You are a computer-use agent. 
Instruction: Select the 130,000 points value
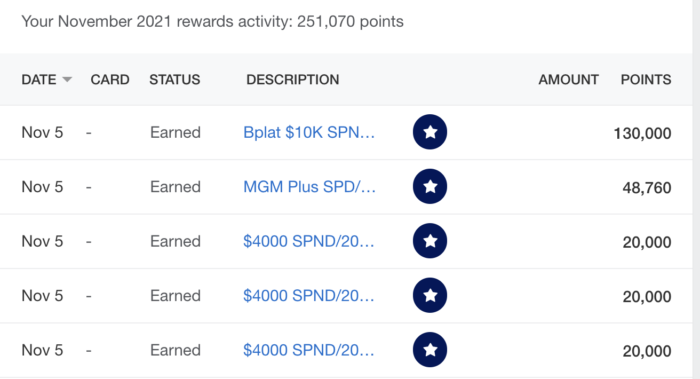(x=642, y=133)
